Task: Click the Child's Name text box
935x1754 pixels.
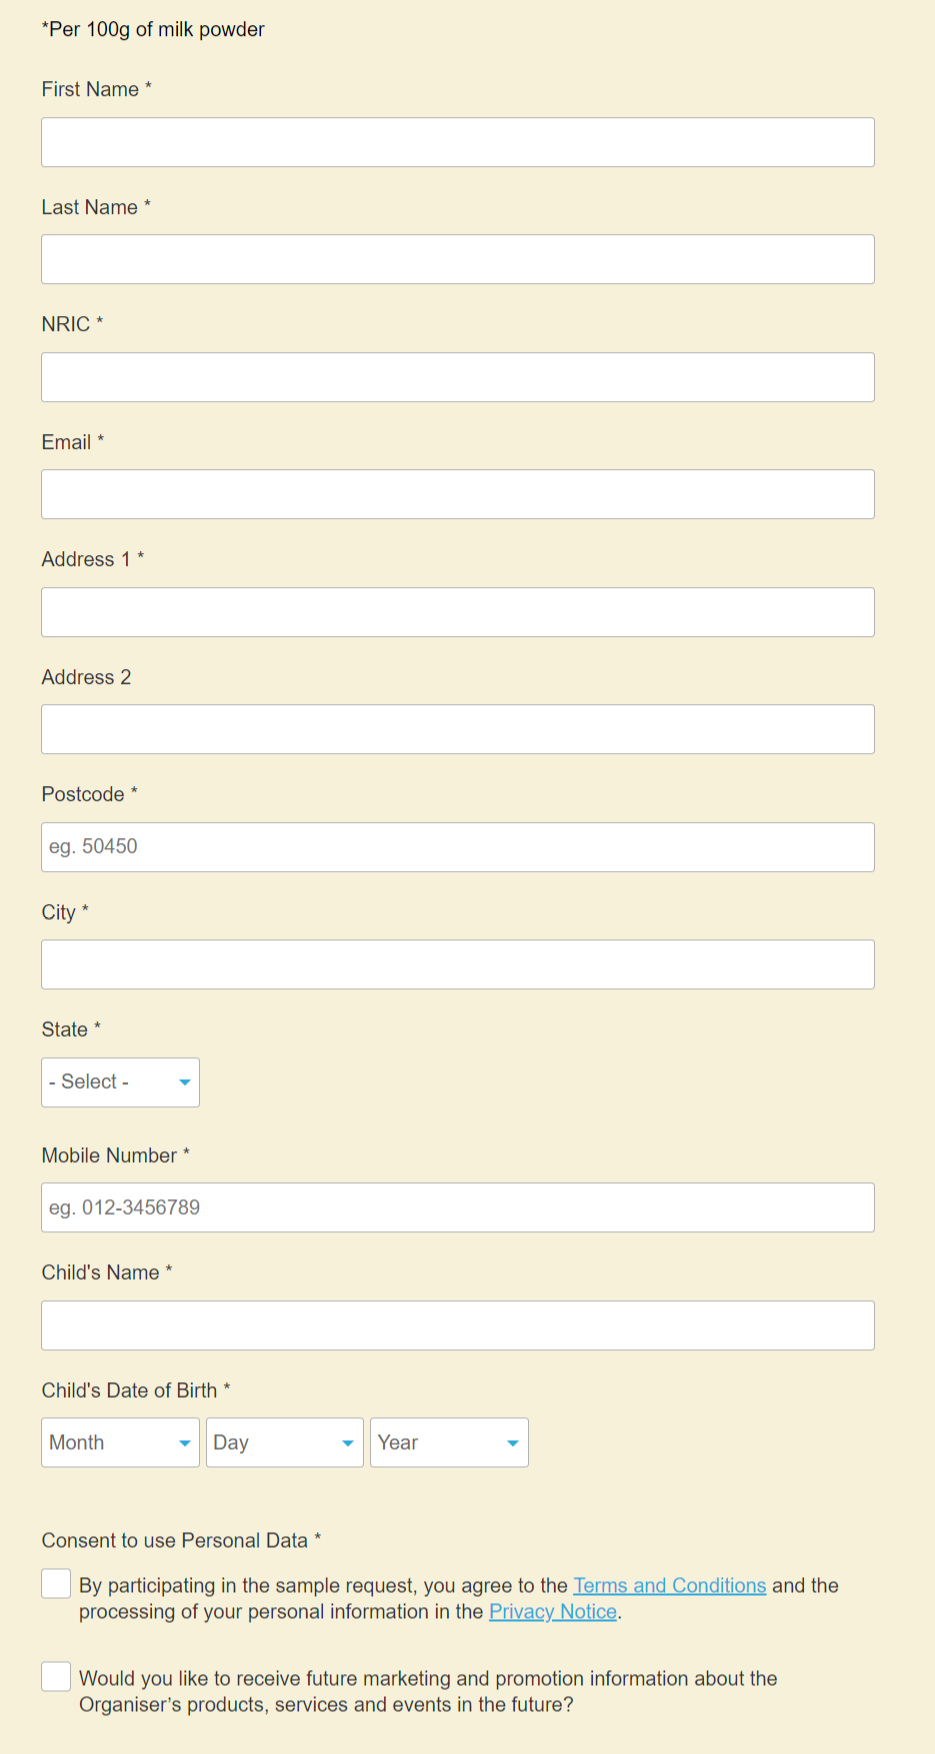Action: click(457, 1325)
